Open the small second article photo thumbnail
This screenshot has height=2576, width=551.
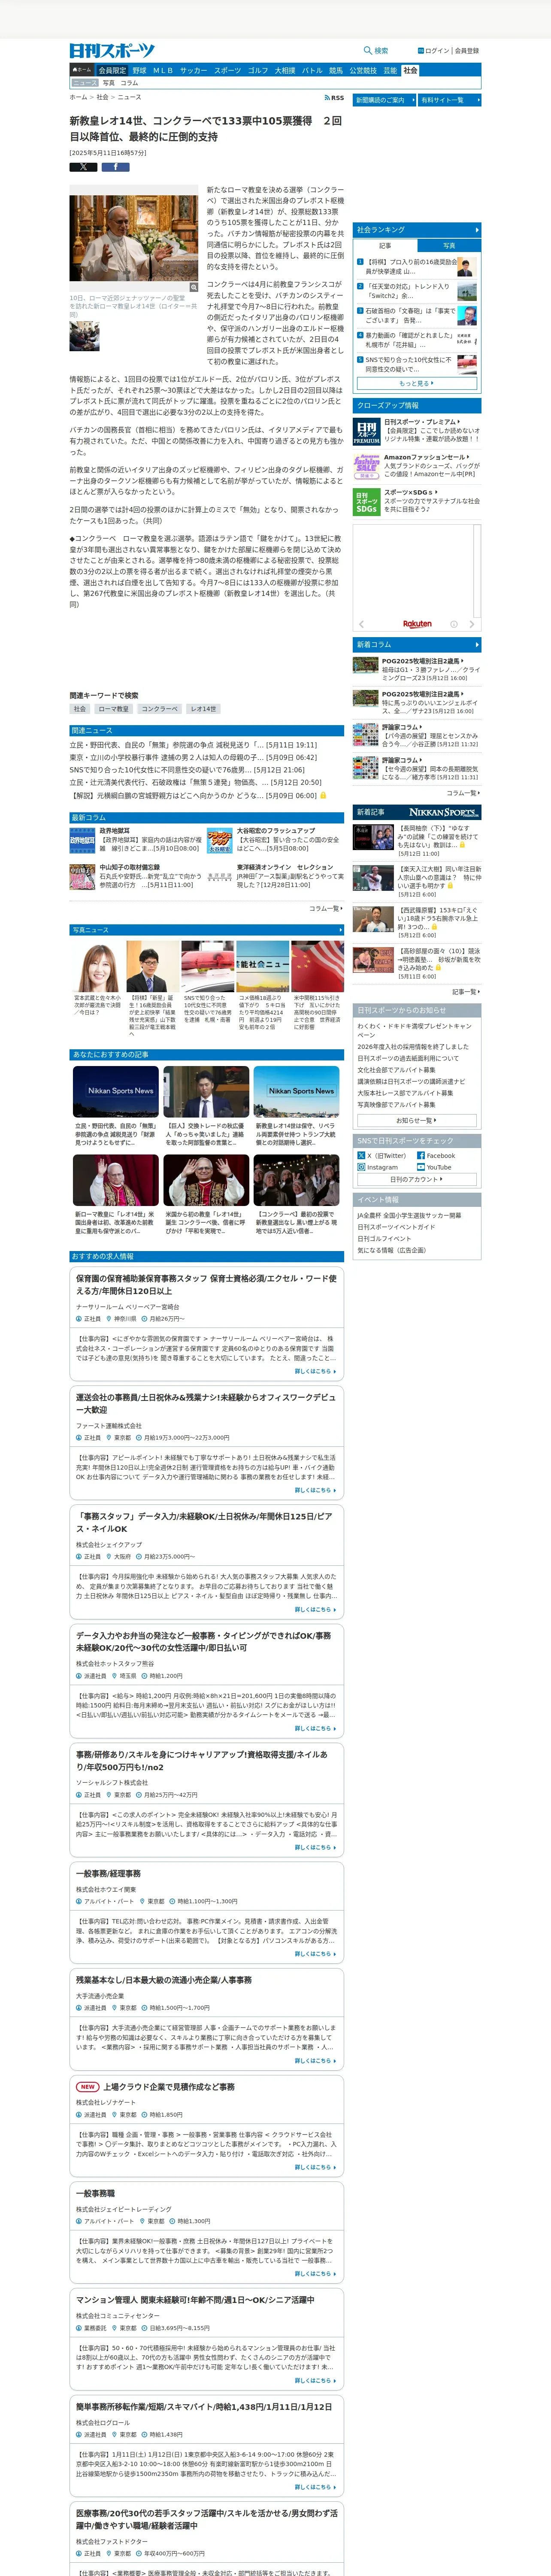pyautogui.click(x=84, y=336)
